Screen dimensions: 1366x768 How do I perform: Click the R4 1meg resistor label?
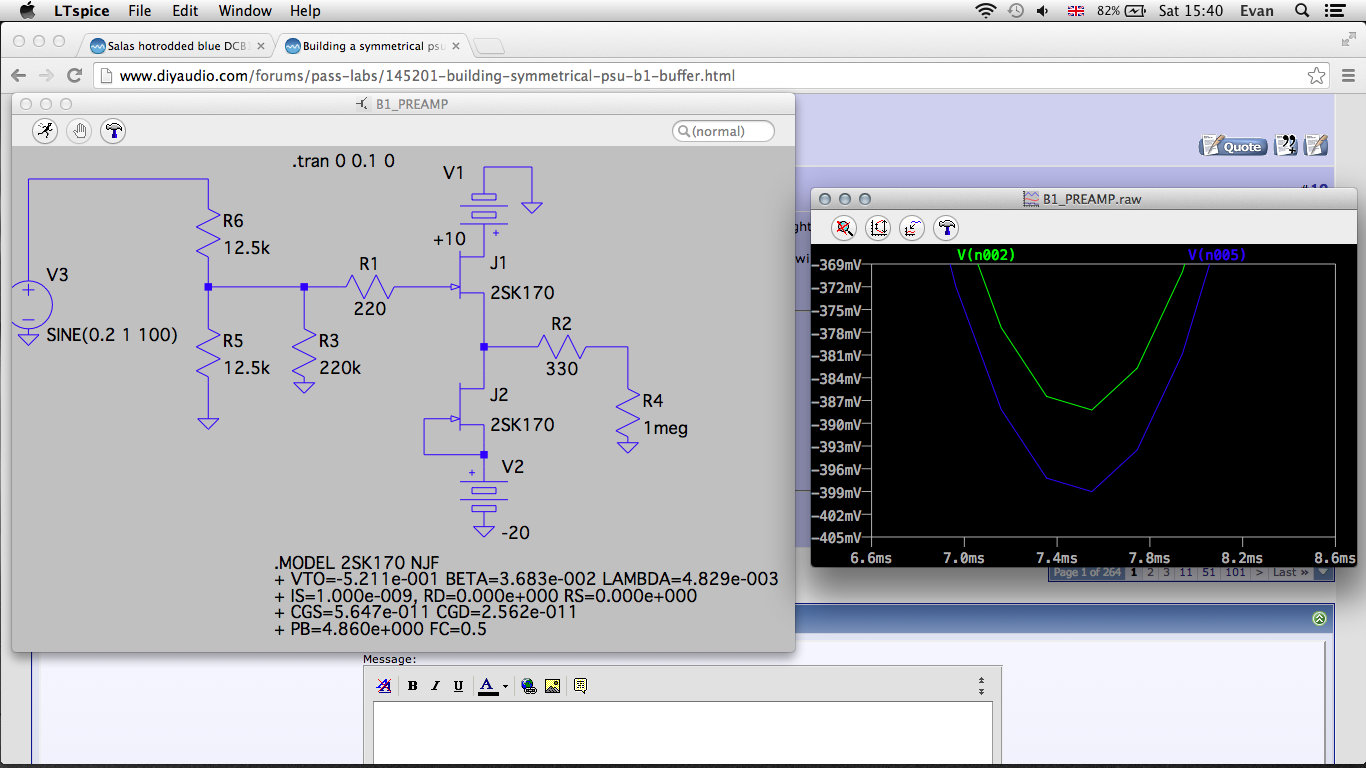coord(664,415)
